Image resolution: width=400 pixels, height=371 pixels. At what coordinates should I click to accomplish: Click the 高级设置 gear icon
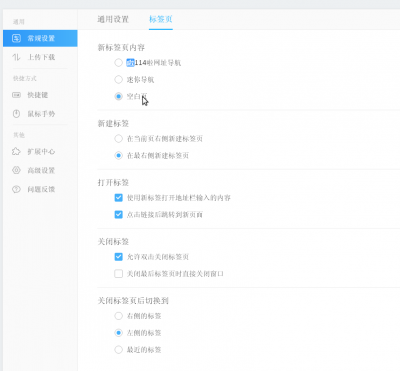click(16, 170)
